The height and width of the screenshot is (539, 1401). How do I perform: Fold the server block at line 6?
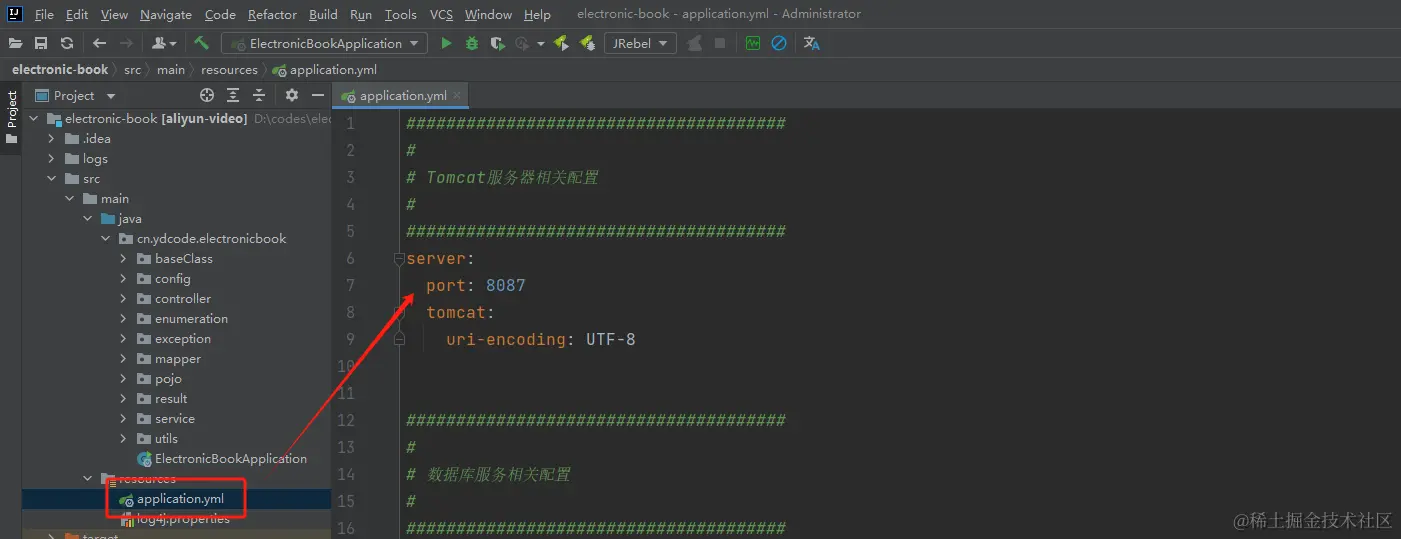(399, 259)
